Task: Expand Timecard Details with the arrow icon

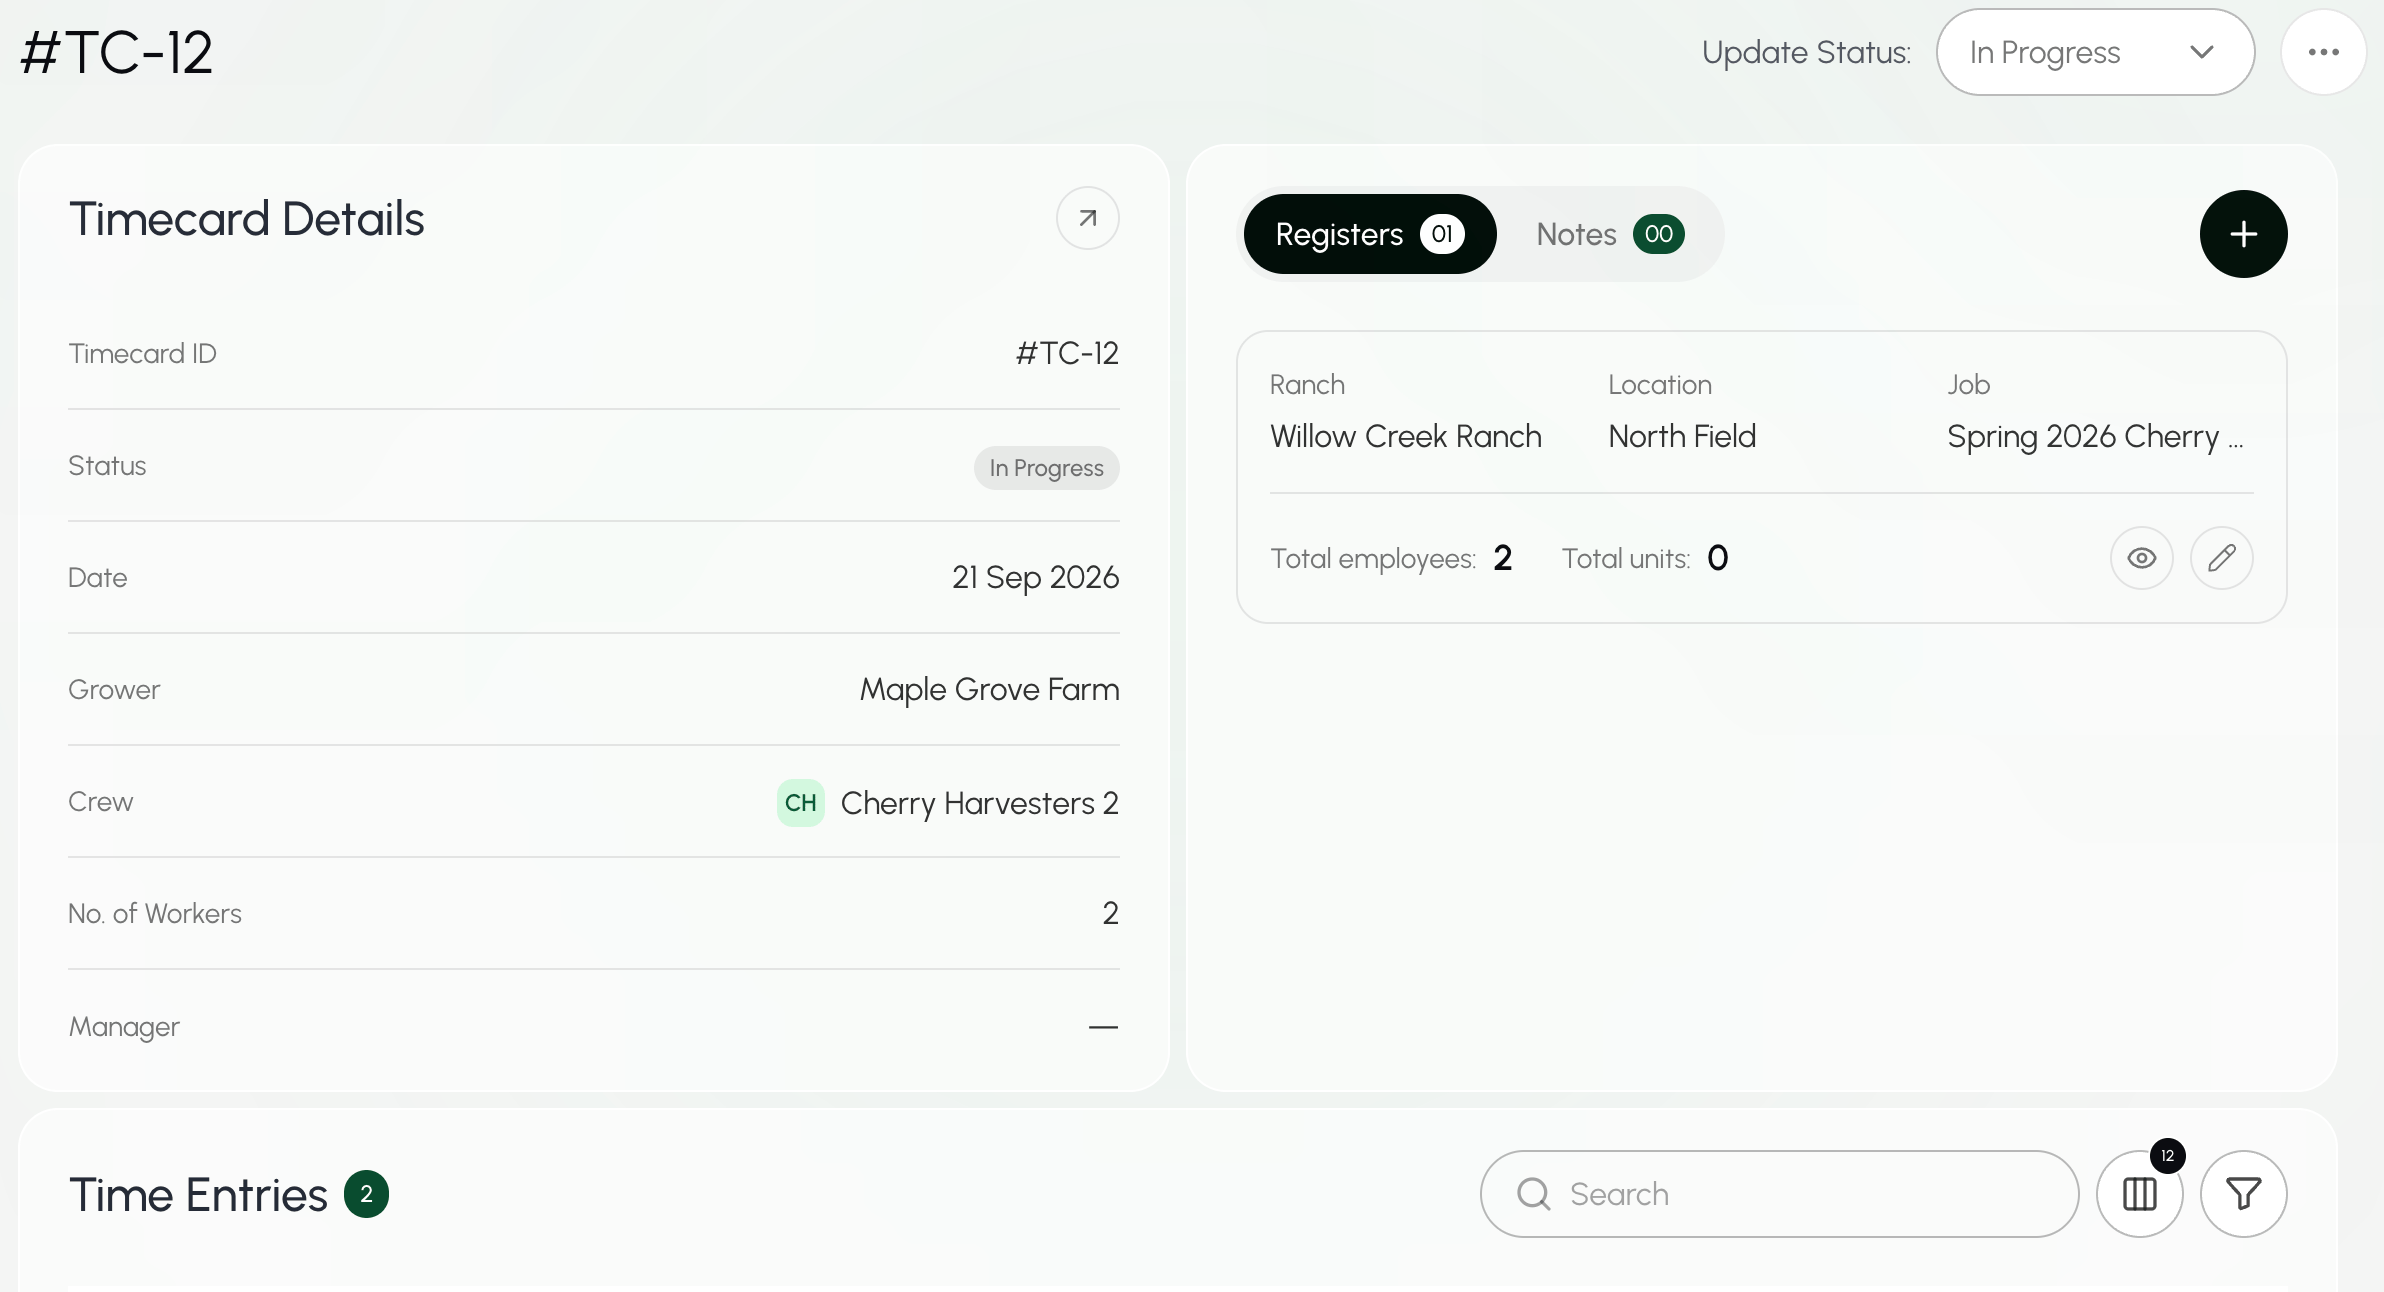Action: [x=1087, y=218]
